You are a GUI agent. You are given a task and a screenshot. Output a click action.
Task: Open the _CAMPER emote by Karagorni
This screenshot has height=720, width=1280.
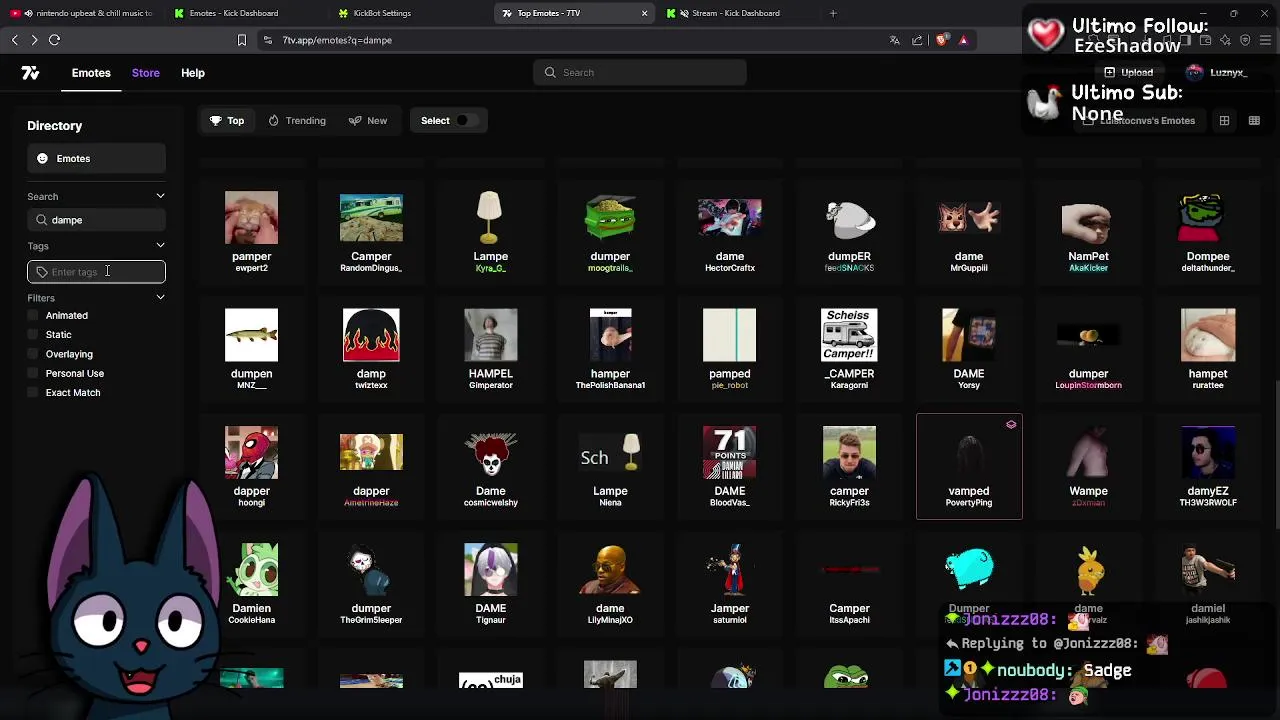point(849,348)
